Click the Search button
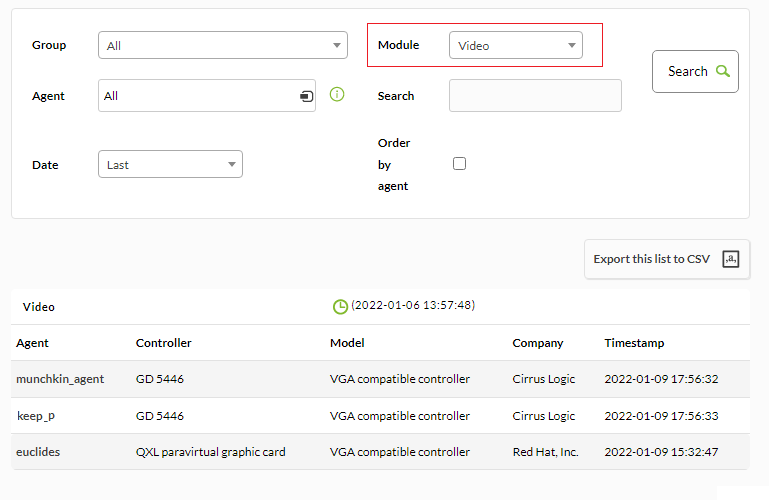Image resolution: width=770 pixels, height=500 pixels. pos(695,71)
